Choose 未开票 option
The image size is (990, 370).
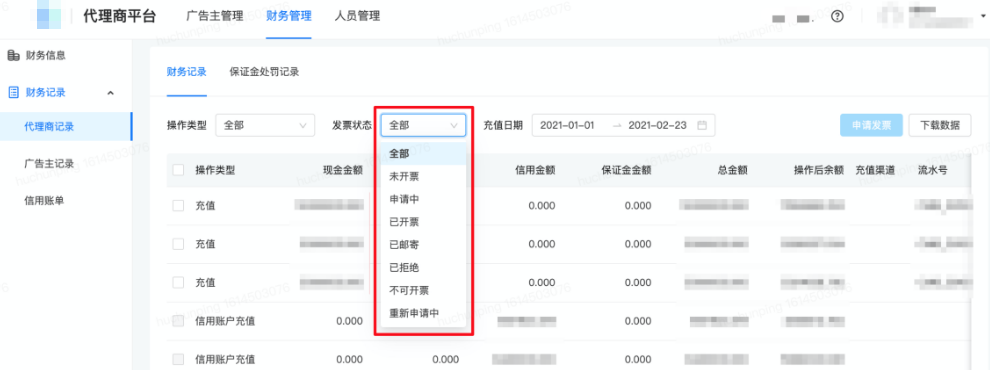423,176
